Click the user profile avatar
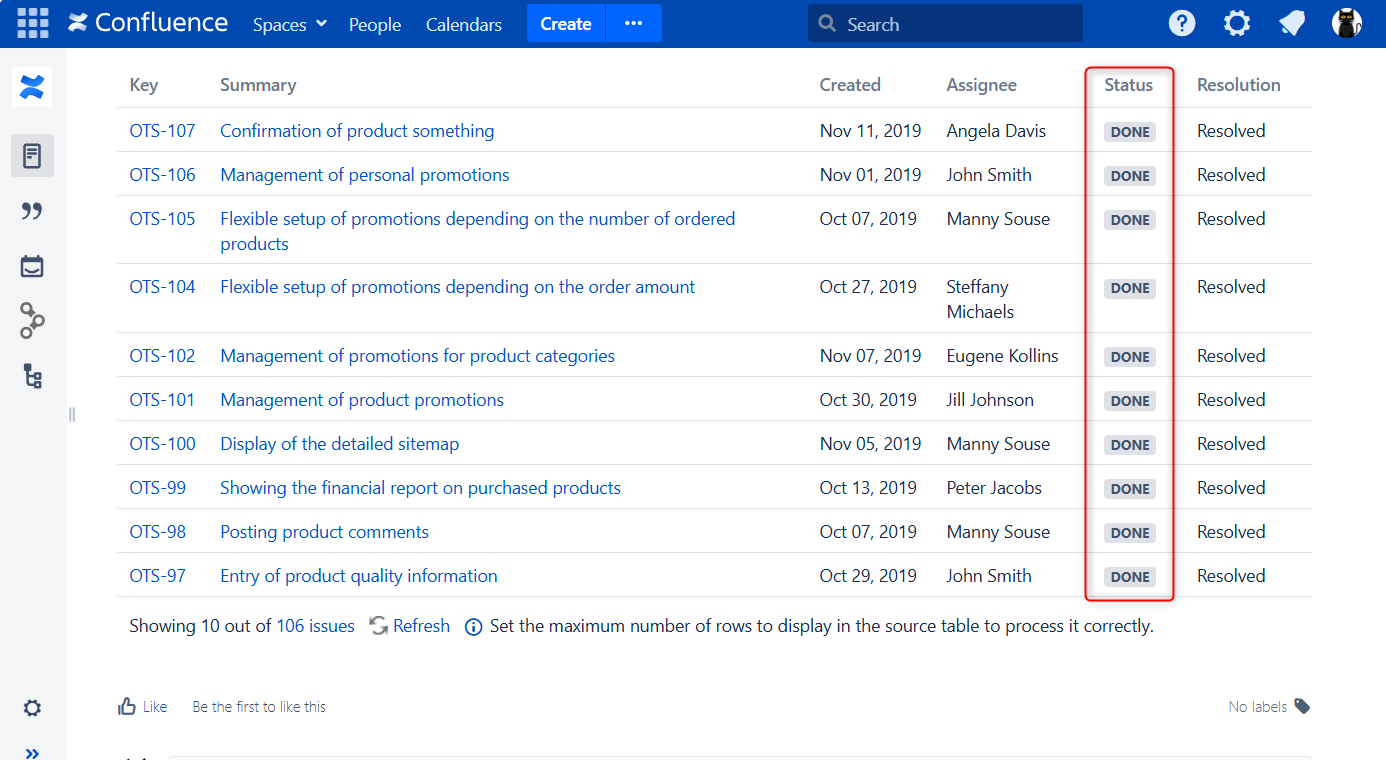Image resolution: width=1386 pixels, height=760 pixels. (x=1347, y=23)
